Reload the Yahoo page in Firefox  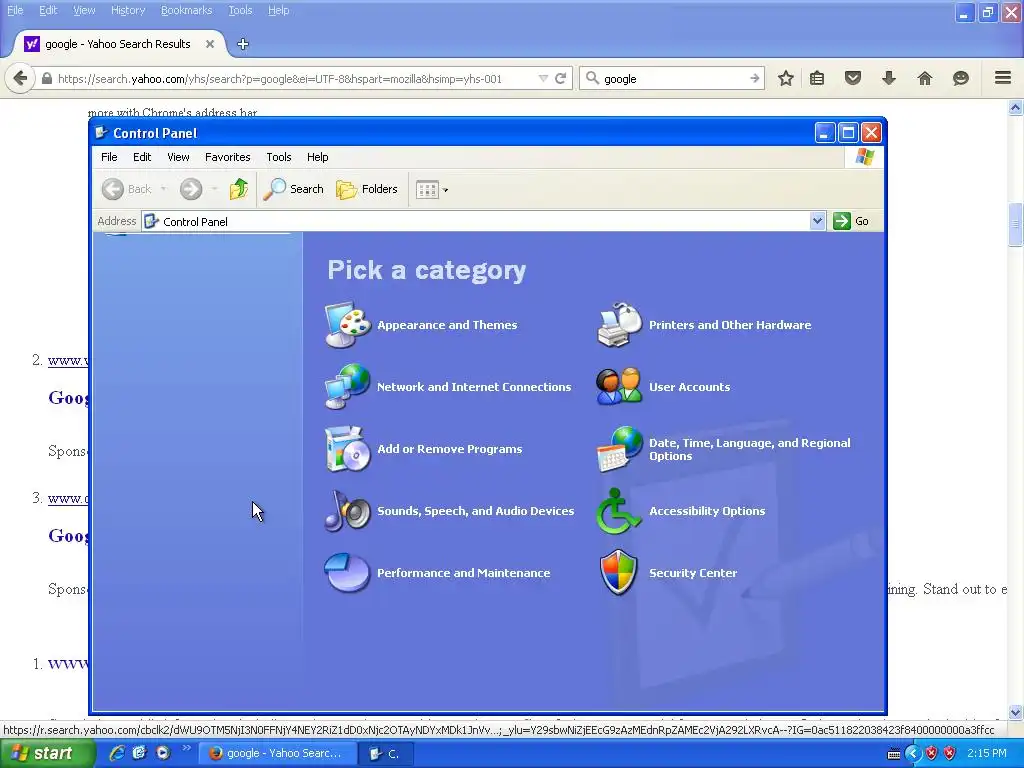point(560,79)
